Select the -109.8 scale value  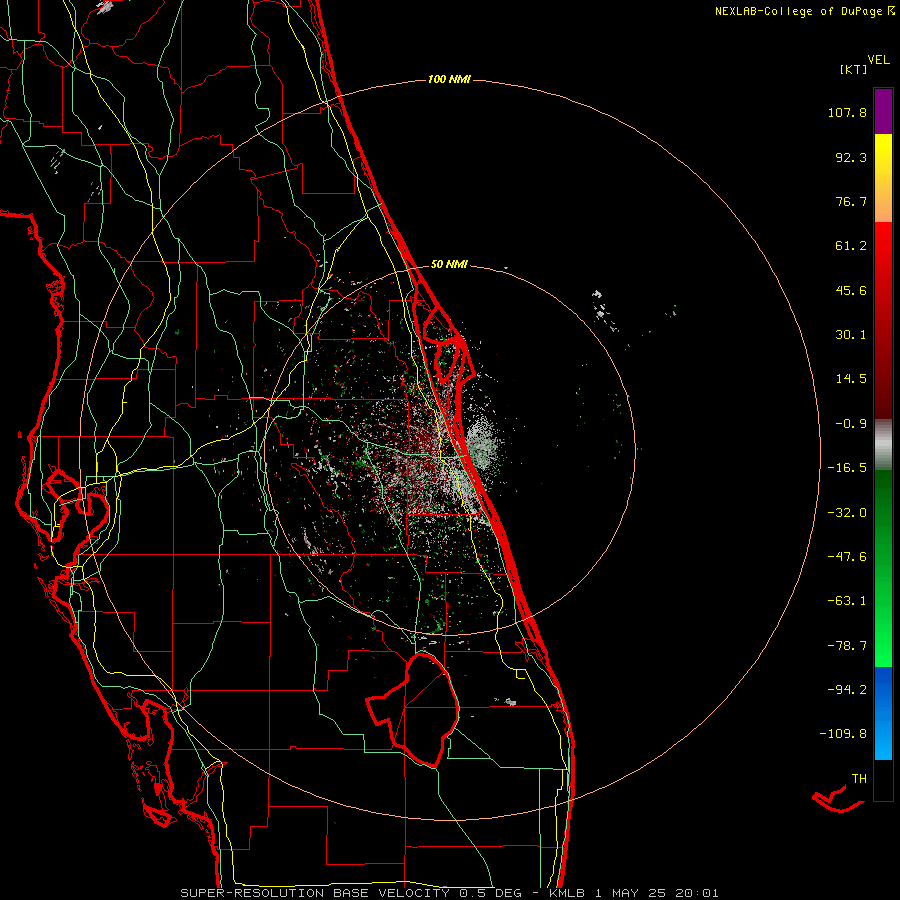[x=843, y=734]
